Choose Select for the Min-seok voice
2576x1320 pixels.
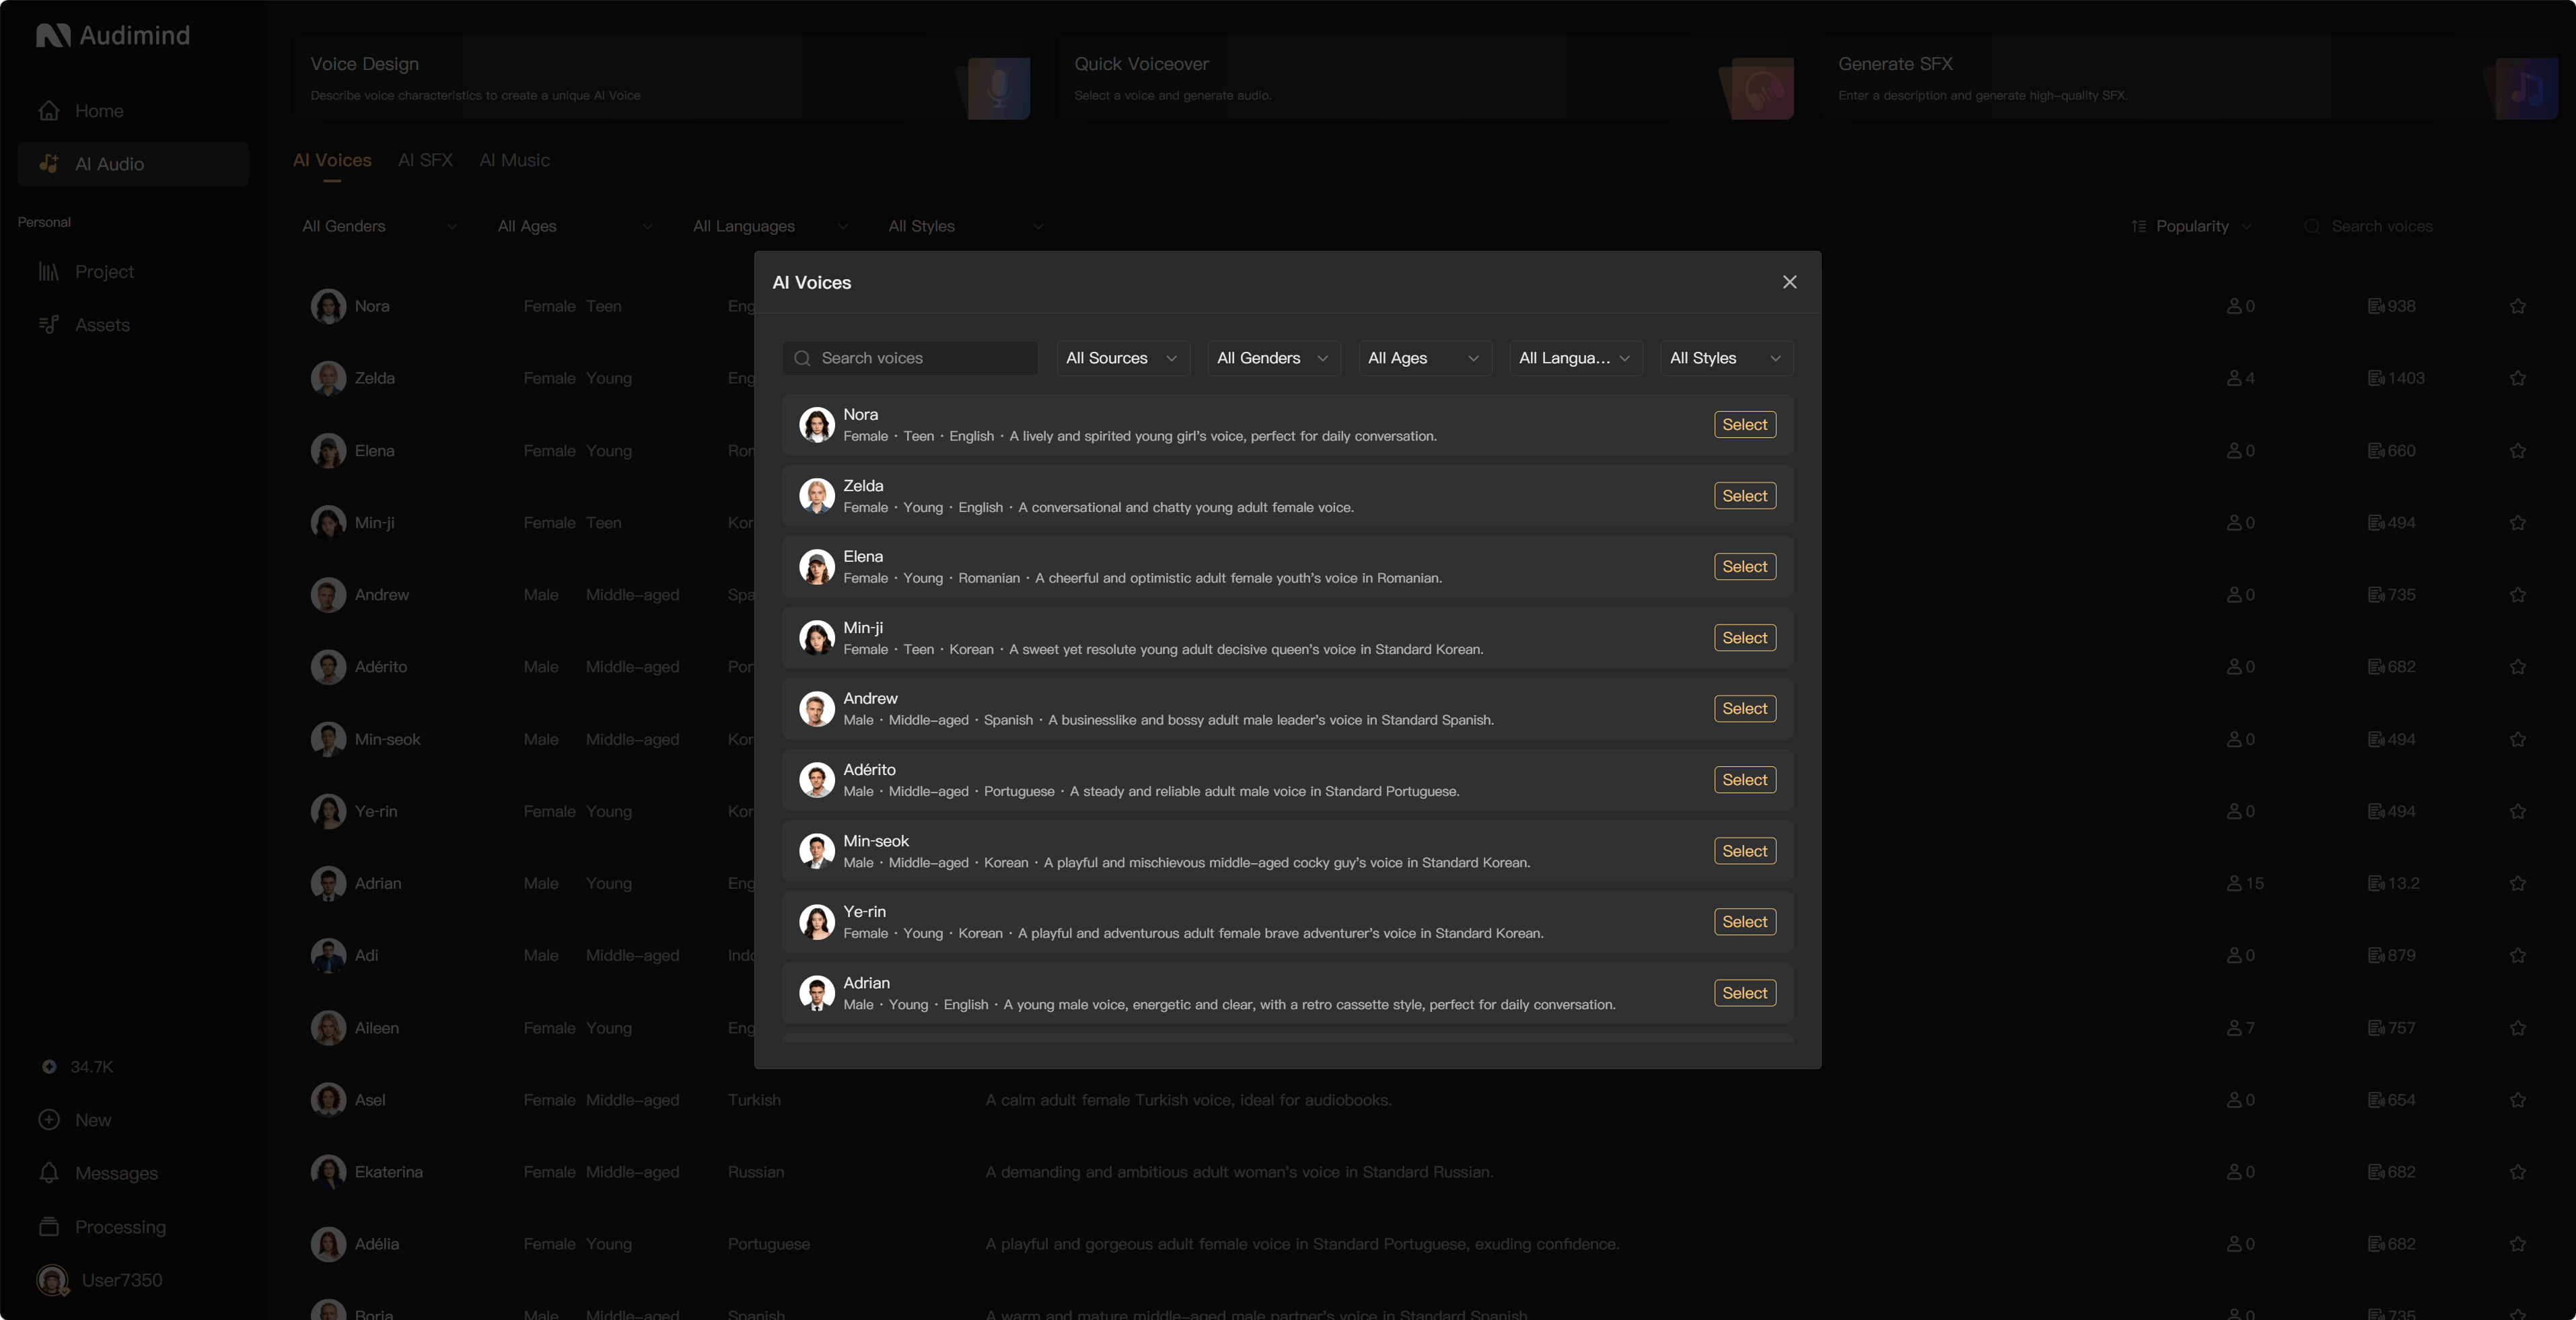[x=1744, y=851]
